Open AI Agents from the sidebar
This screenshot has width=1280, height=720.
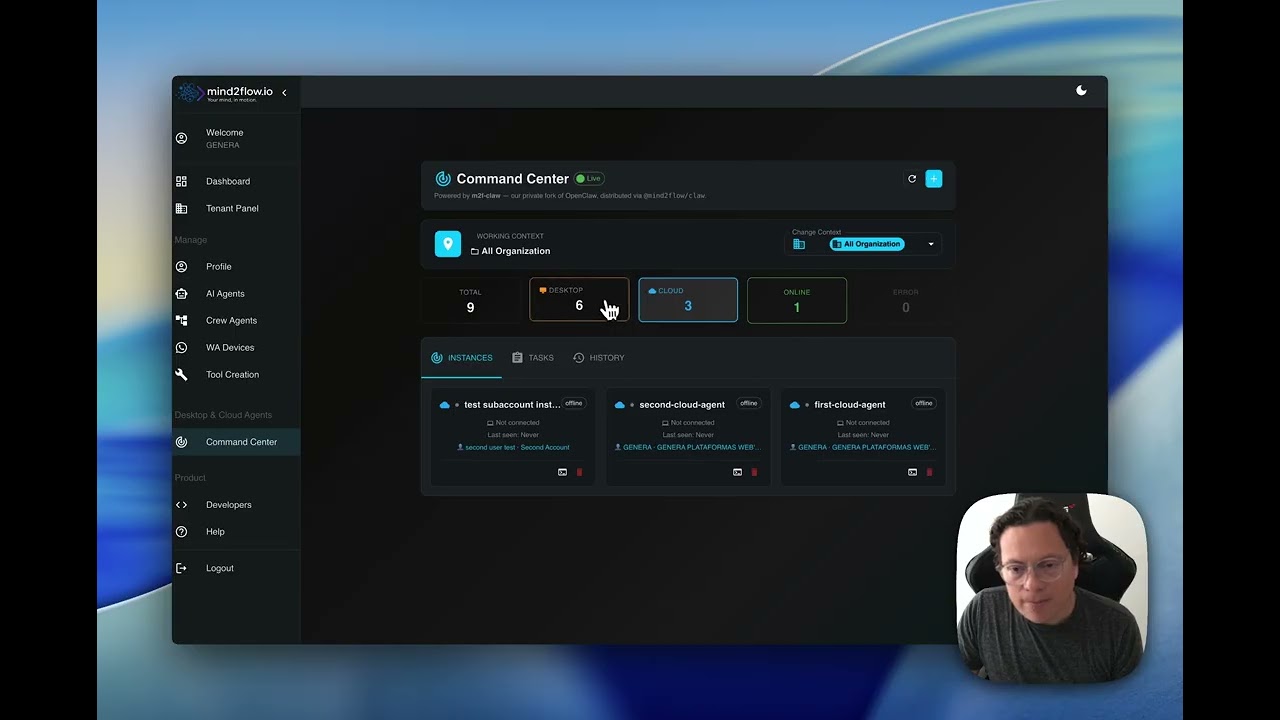coord(236,293)
